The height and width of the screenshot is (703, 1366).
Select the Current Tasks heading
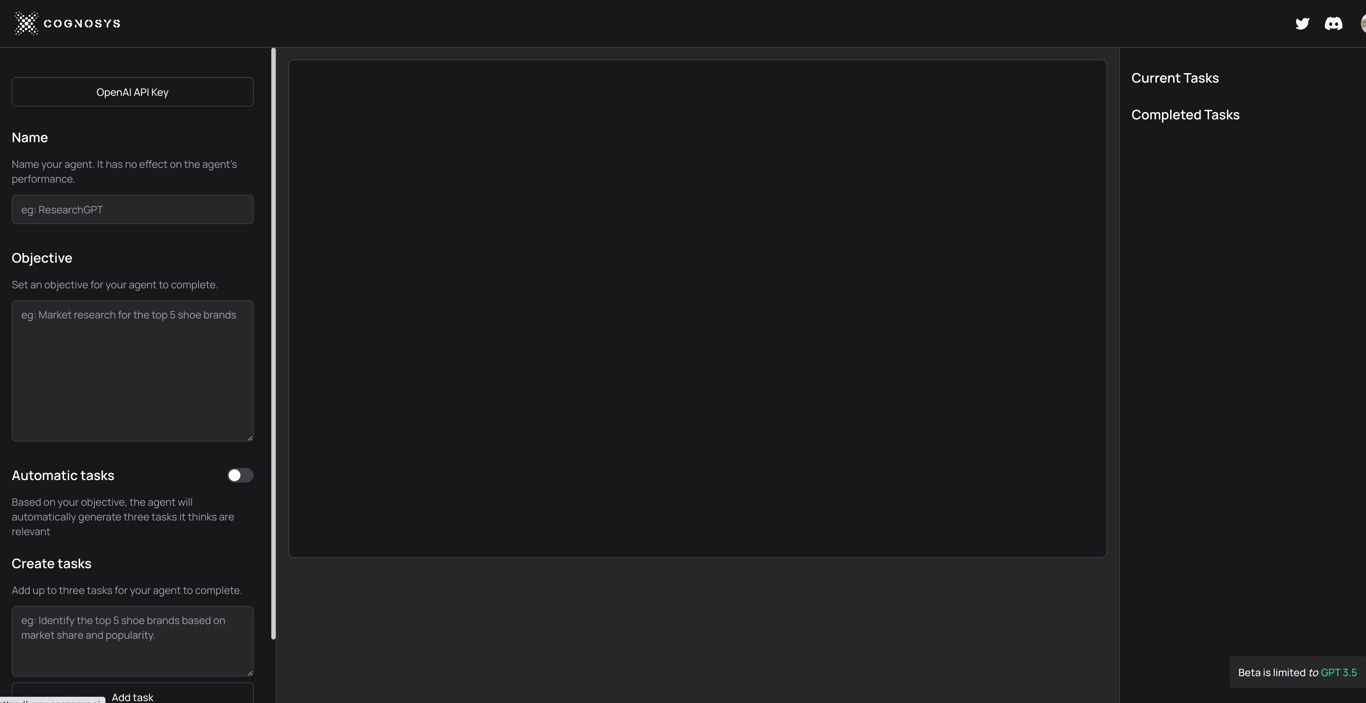[x=1175, y=78]
